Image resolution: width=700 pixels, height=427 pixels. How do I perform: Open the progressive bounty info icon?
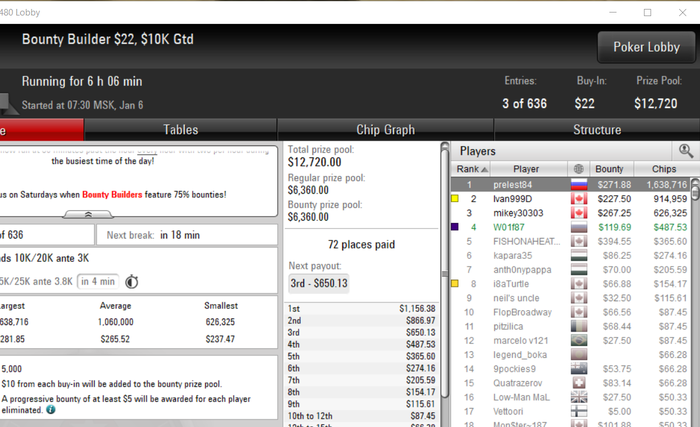point(51,410)
